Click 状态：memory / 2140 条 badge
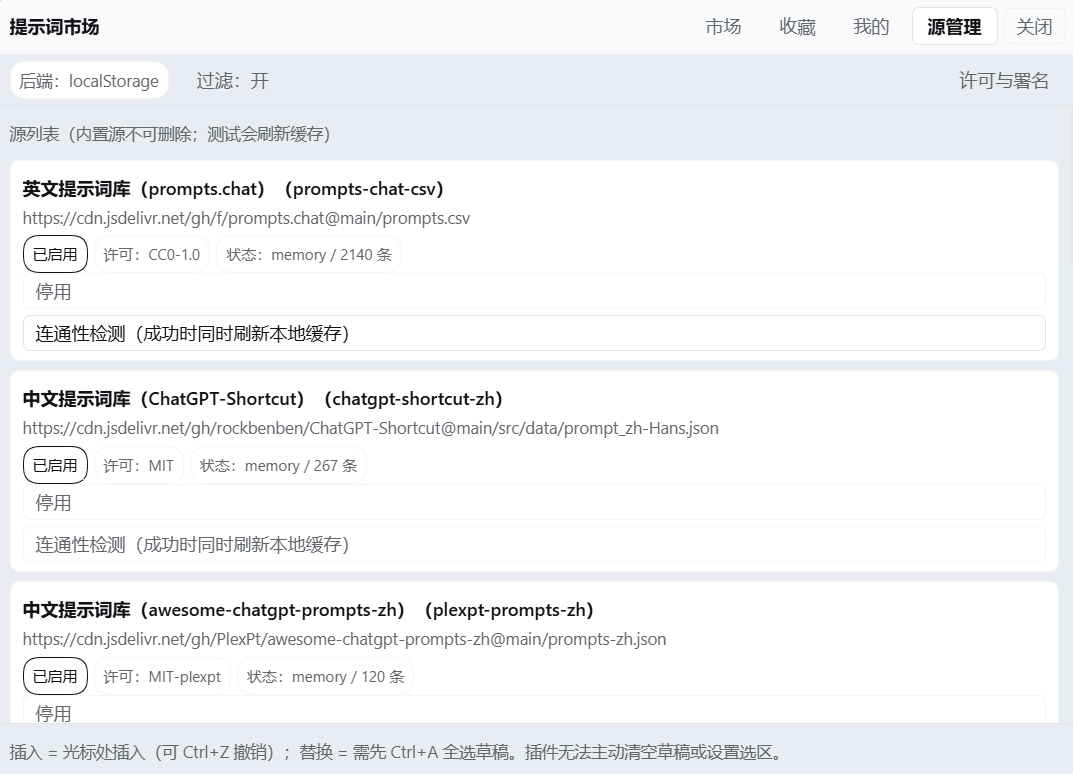Image resolution: width=1073 pixels, height=774 pixels. click(309, 255)
